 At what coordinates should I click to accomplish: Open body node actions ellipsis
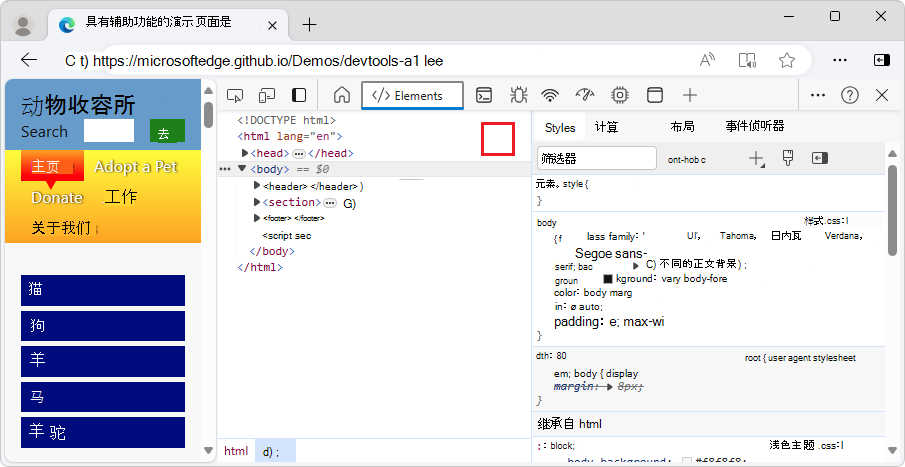(x=225, y=169)
